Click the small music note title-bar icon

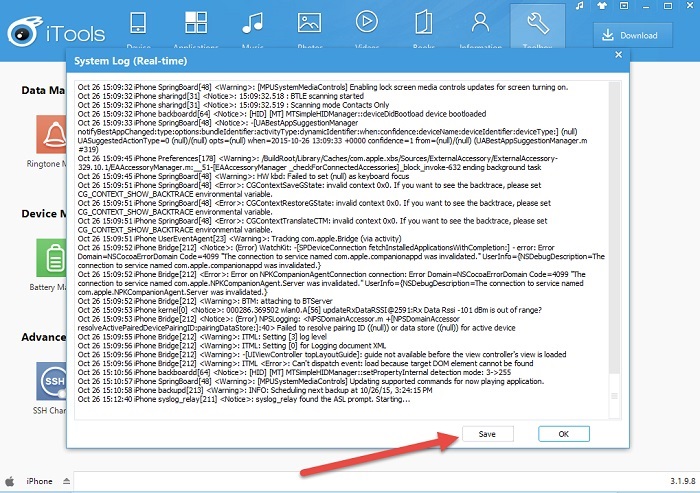coord(579,6)
